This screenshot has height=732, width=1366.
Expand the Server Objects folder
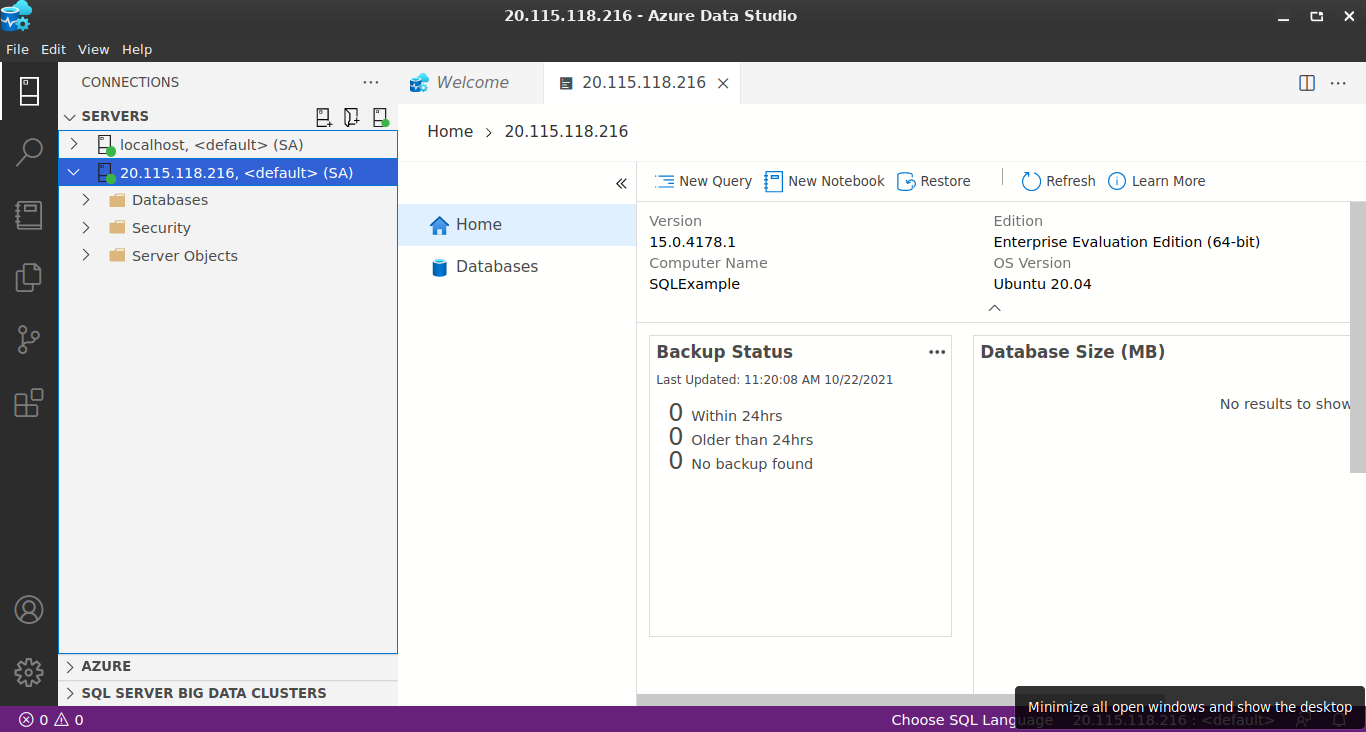tap(87, 256)
